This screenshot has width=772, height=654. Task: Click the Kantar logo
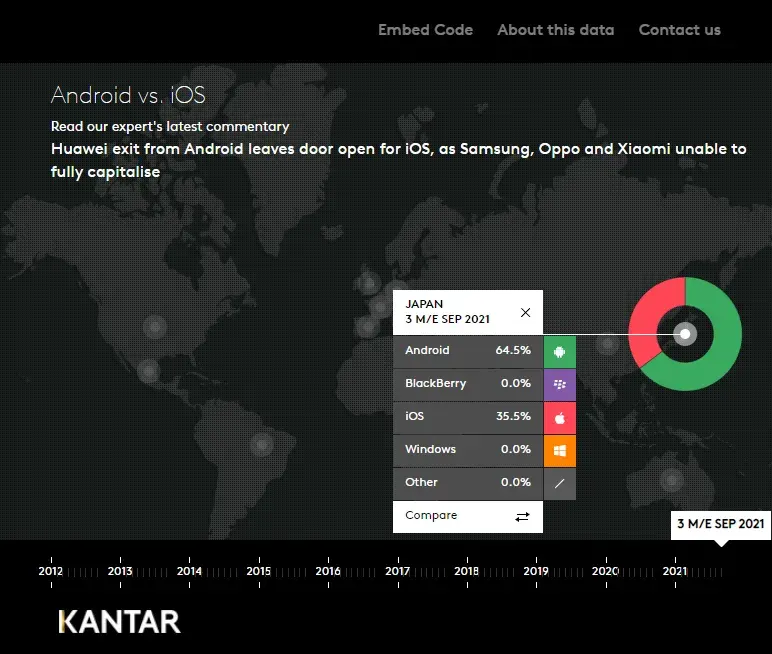point(119,621)
